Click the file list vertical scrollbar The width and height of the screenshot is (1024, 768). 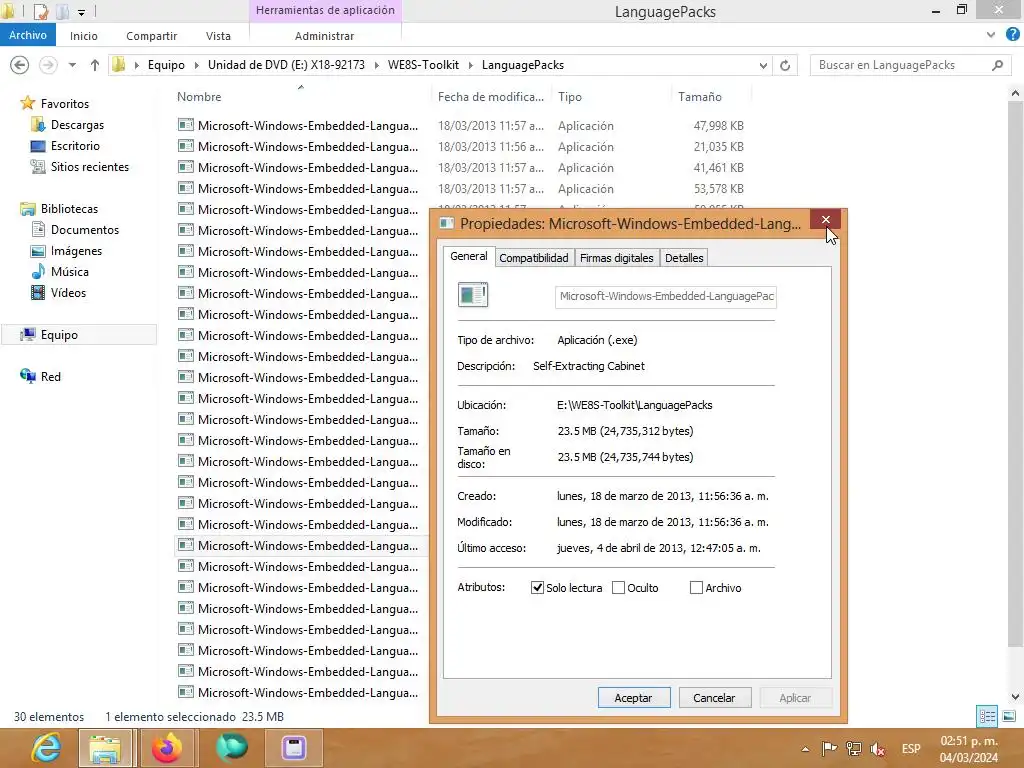(1015, 372)
